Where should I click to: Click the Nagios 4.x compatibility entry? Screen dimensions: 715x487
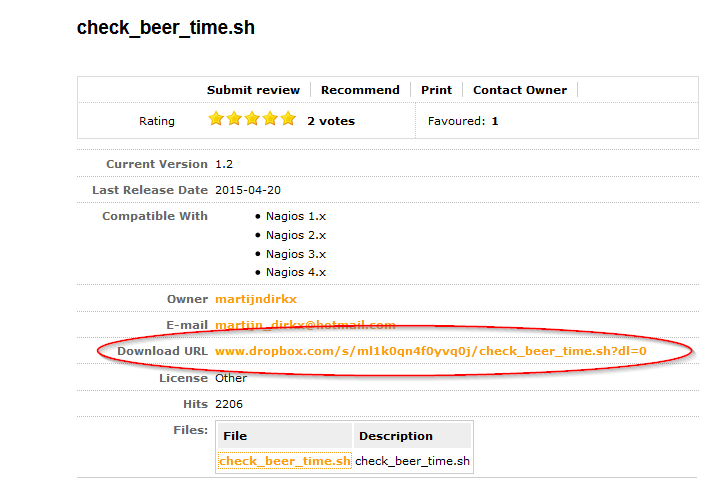[x=296, y=272]
